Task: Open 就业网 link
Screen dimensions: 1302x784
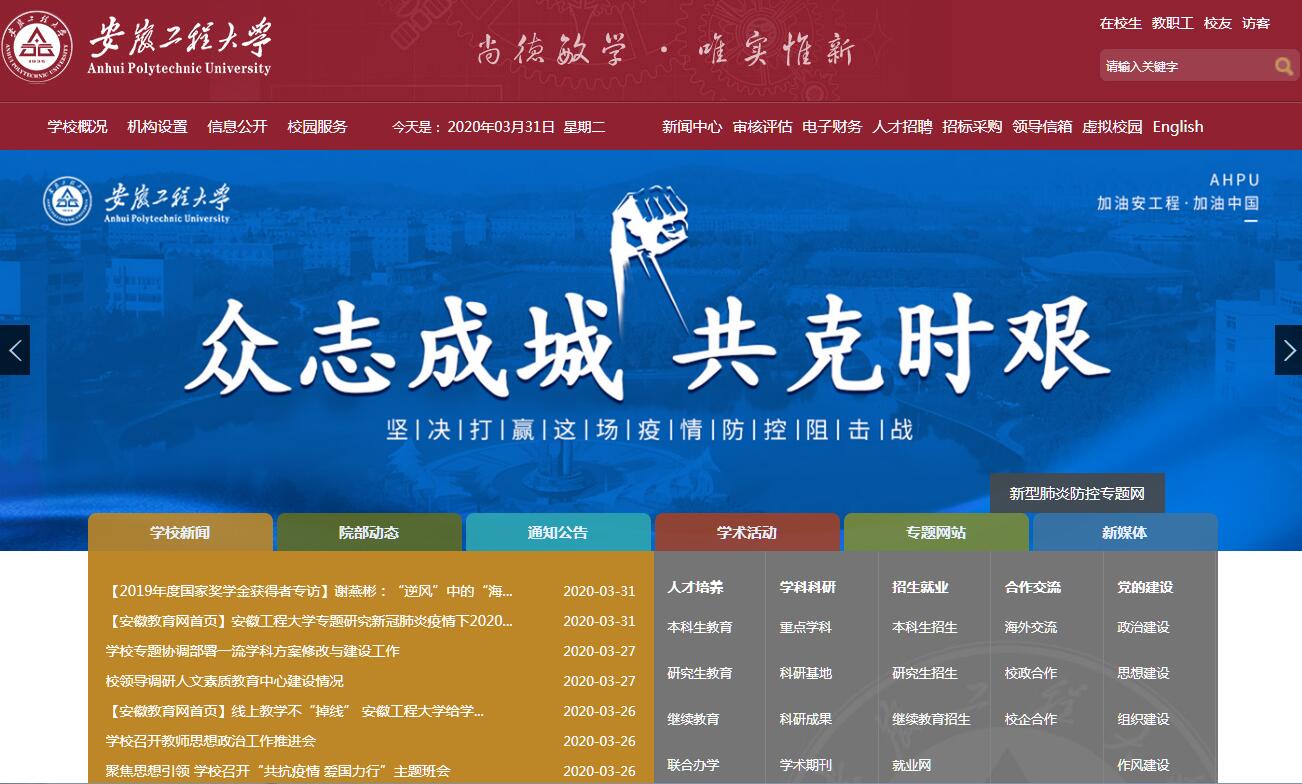Action: pos(912,765)
